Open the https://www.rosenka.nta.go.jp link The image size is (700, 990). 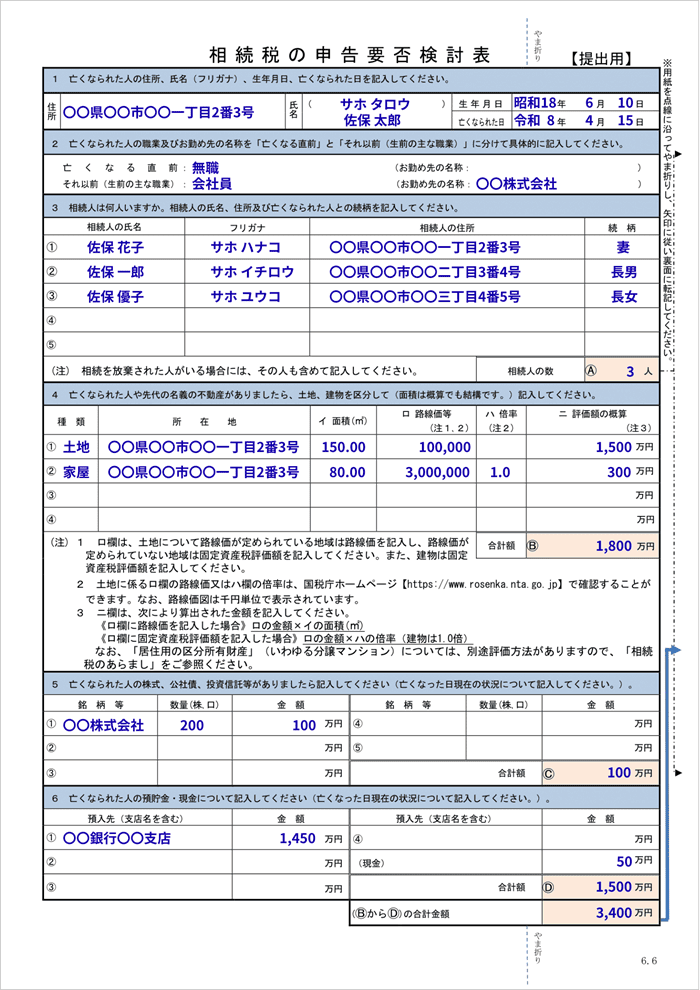(x=481, y=585)
